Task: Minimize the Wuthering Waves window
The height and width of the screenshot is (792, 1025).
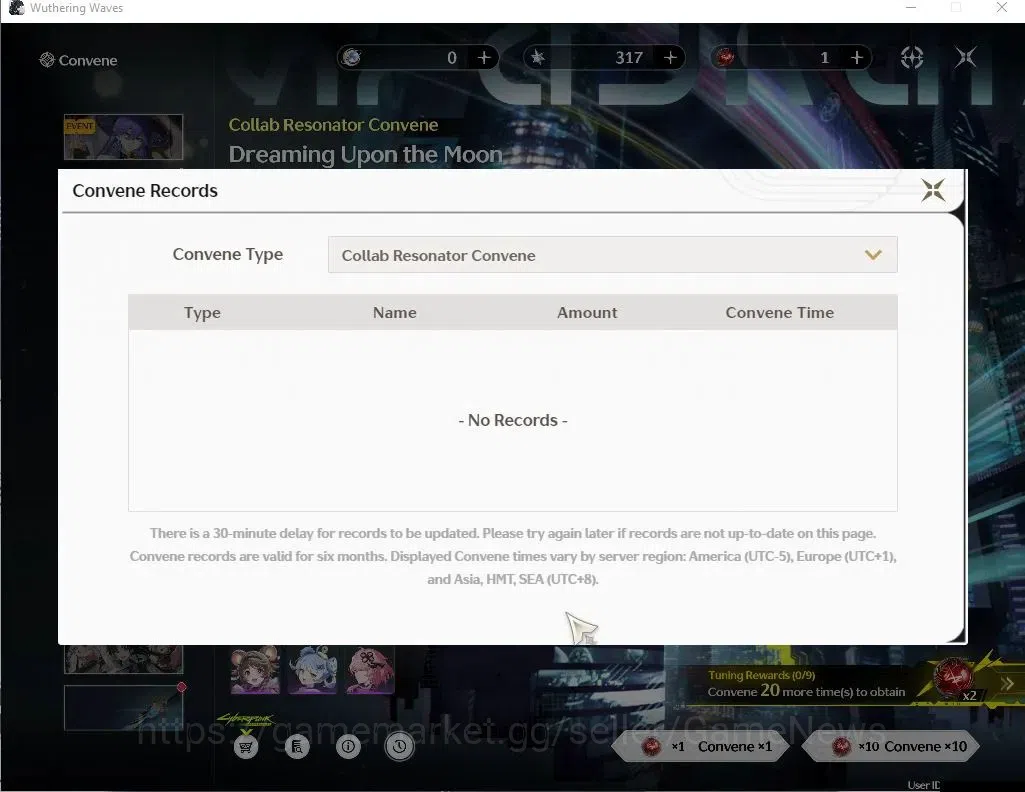Action: tap(911, 8)
